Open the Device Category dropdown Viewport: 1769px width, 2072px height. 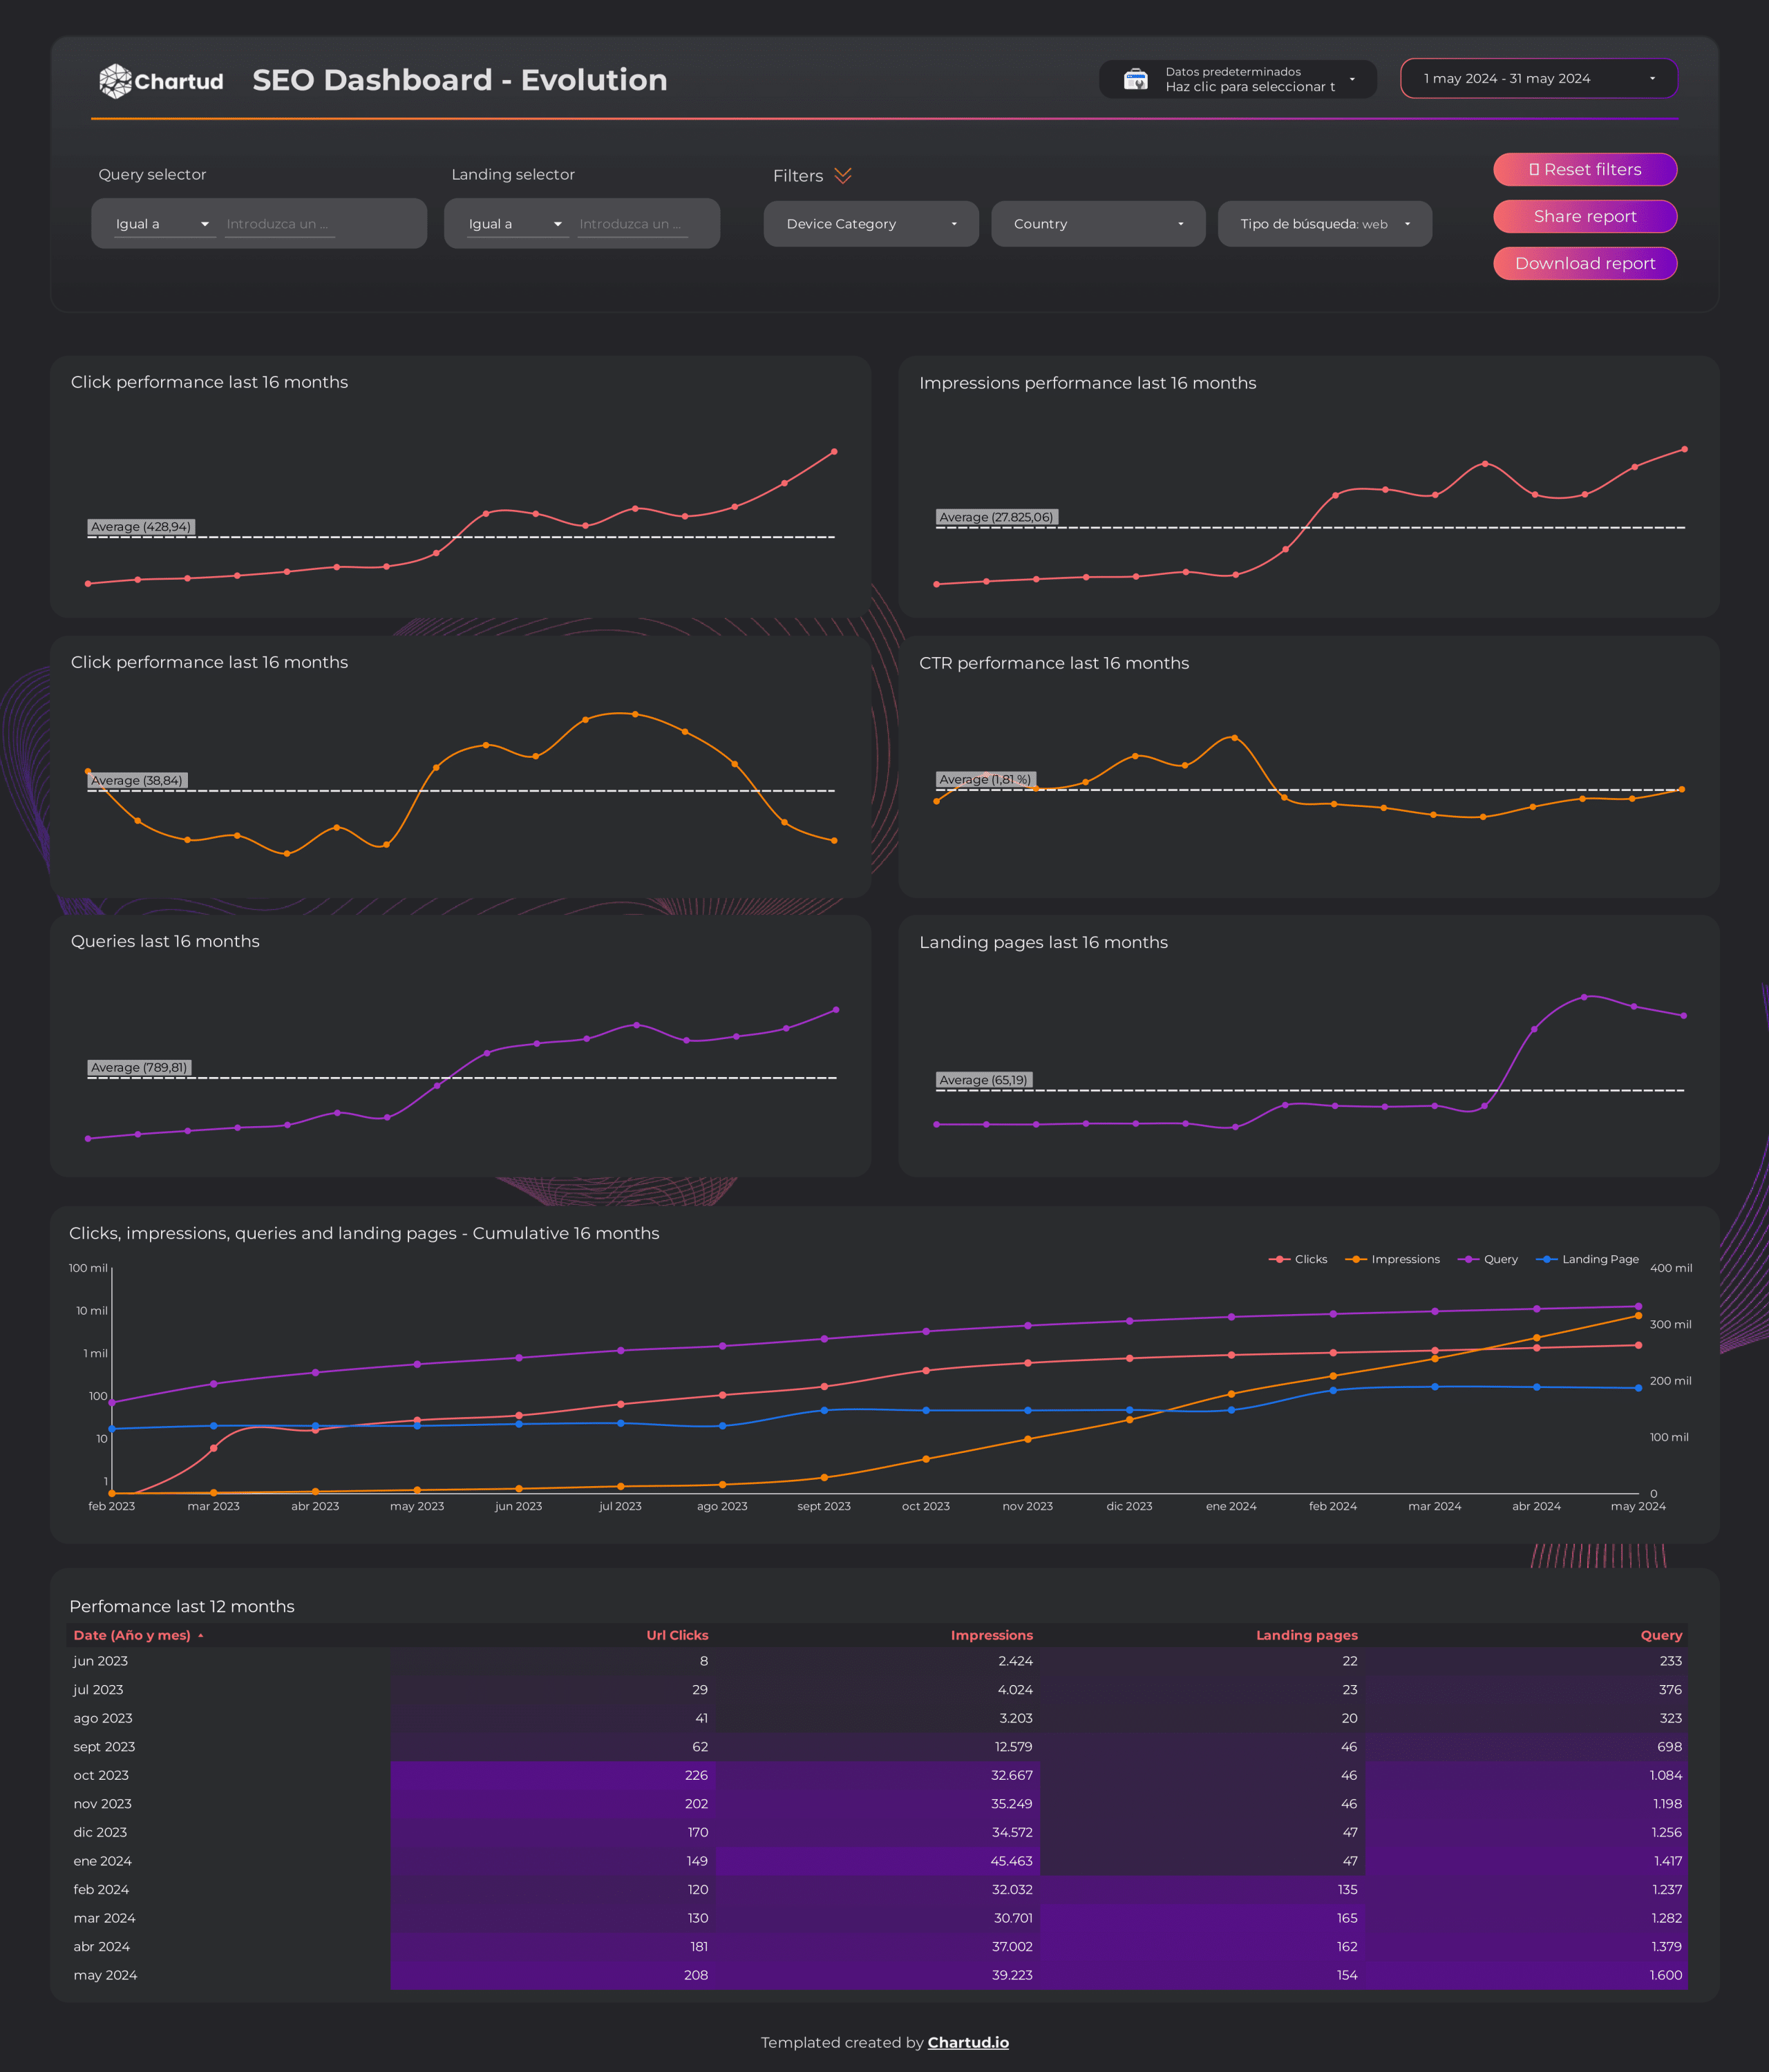(871, 224)
